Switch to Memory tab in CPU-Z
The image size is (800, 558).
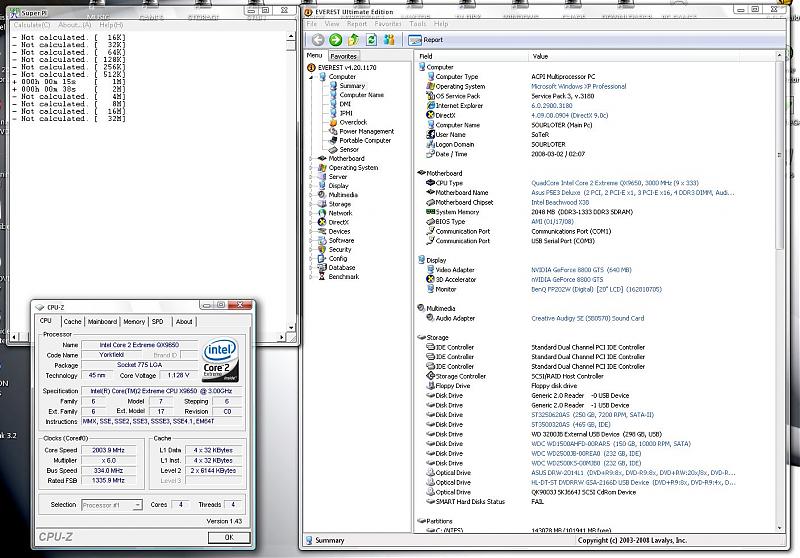point(134,322)
